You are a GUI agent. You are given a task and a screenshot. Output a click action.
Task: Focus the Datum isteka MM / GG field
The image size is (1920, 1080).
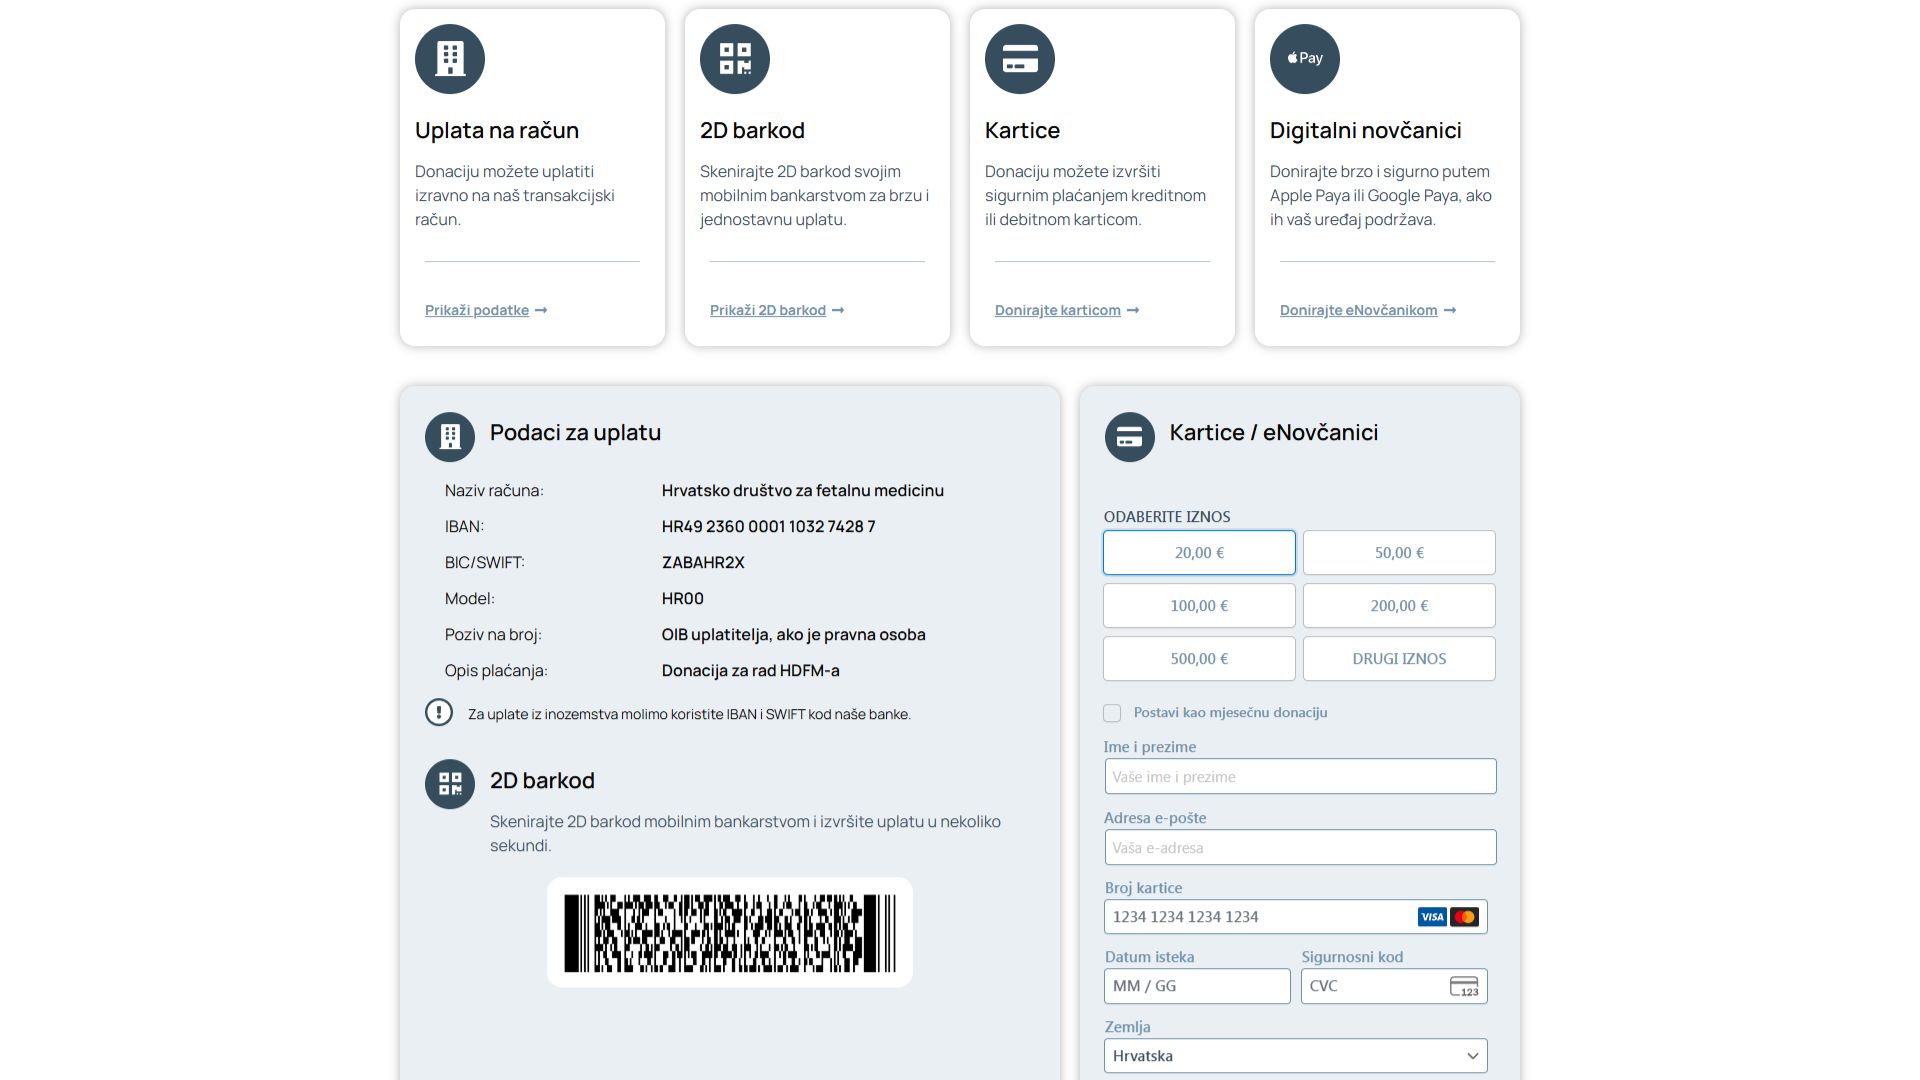[1197, 986]
